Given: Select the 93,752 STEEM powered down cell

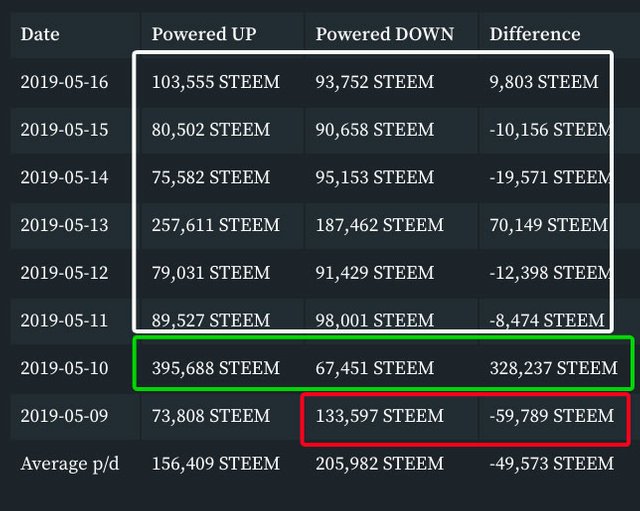Looking at the screenshot, I should pos(374,82).
